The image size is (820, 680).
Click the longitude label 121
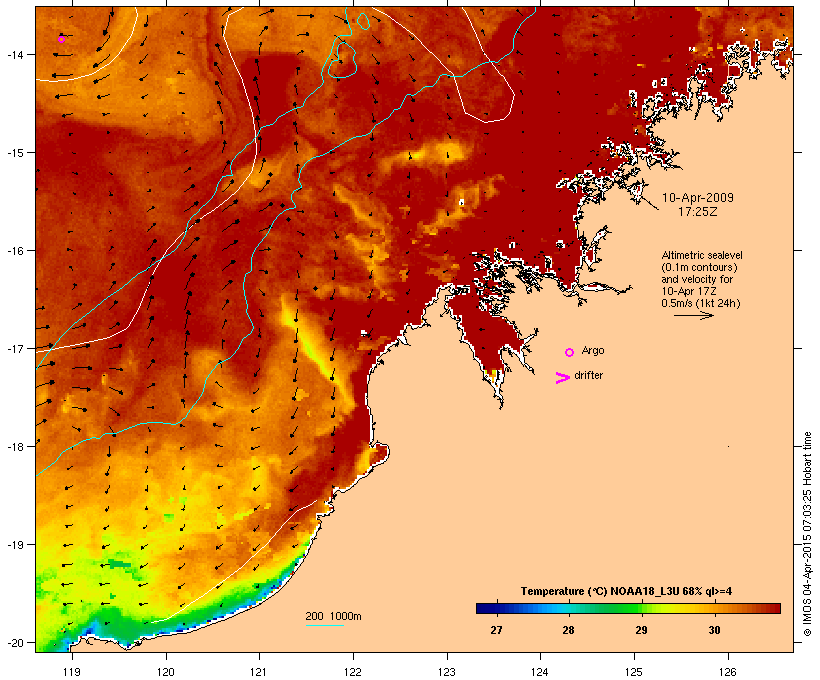coord(259,672)
